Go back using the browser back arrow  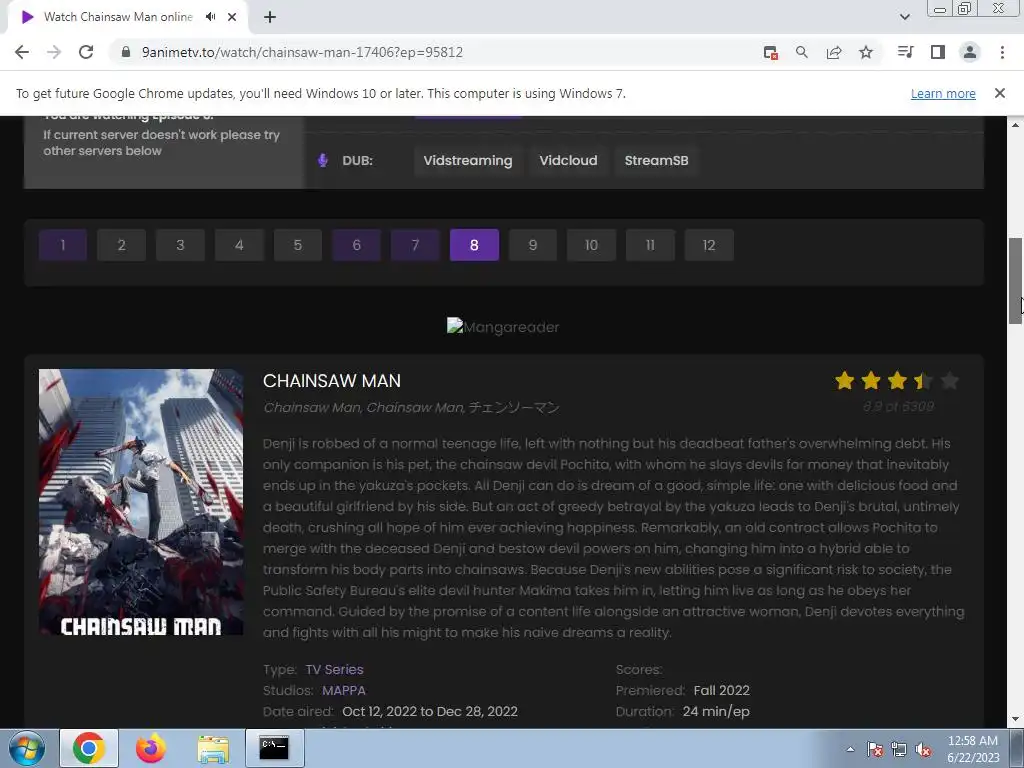[x=22, y=52]
